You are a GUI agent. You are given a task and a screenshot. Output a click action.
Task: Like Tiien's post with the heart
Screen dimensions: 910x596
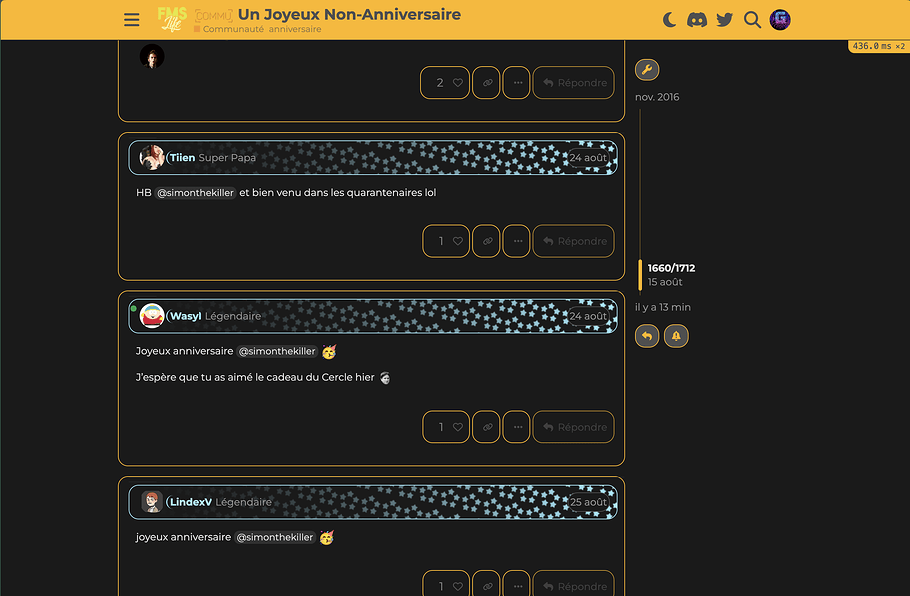tap(457, 241)
